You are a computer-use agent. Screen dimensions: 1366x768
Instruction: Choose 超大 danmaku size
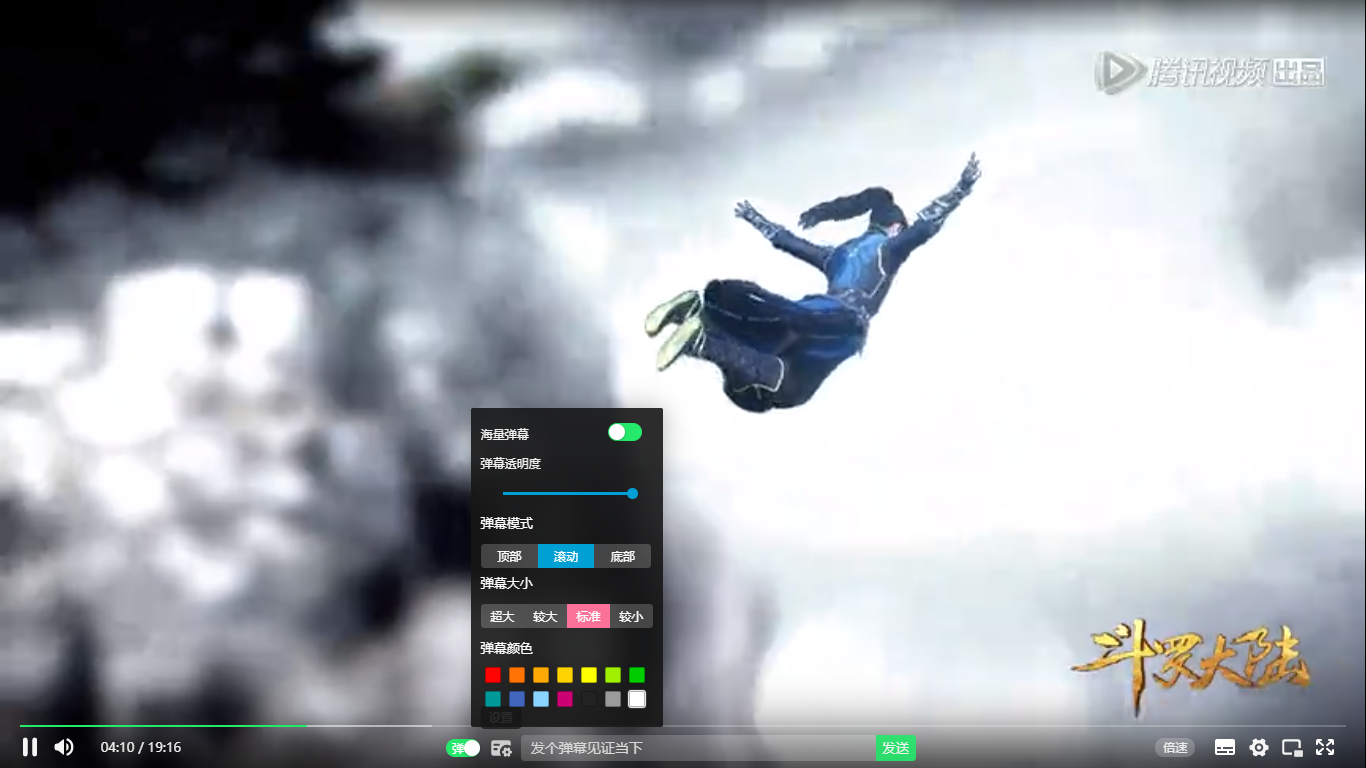(x=502, y=616)
